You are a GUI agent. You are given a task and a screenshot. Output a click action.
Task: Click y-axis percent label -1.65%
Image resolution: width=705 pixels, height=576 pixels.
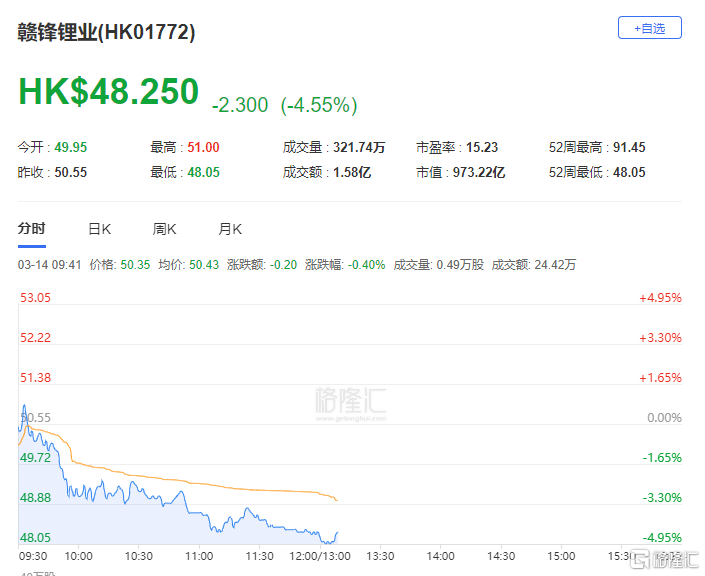tap(662, 458)
